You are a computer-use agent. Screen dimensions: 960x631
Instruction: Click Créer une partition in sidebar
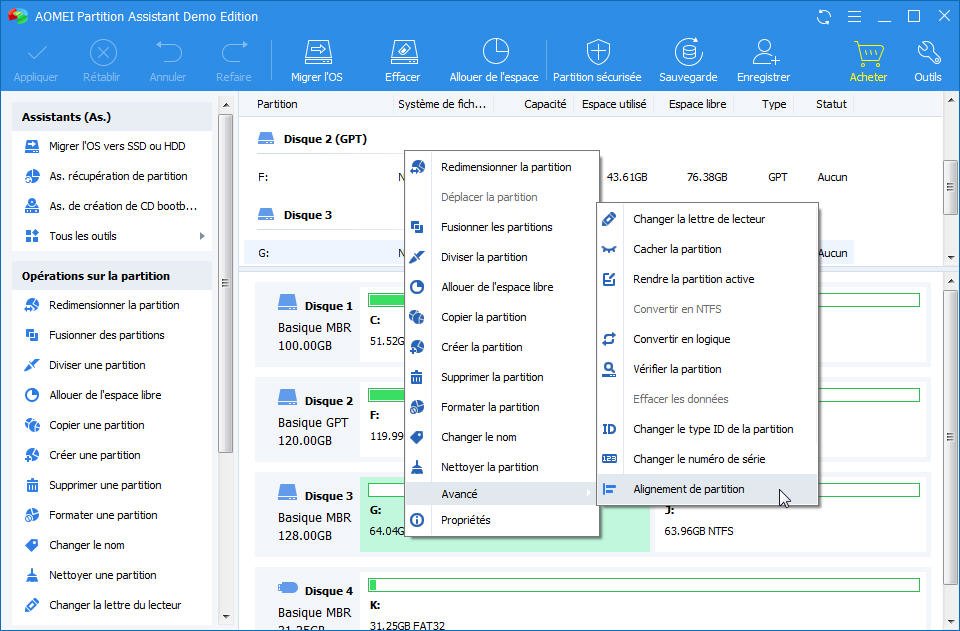(x=112, y=455)
